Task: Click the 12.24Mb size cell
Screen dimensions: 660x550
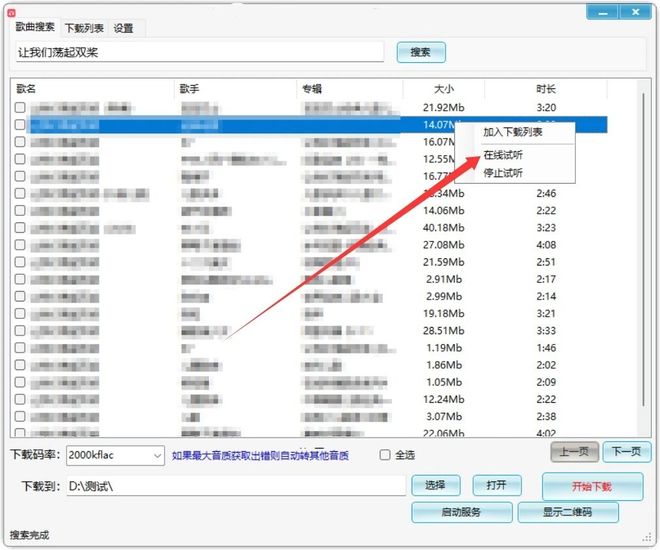Action: pos(444,399)
